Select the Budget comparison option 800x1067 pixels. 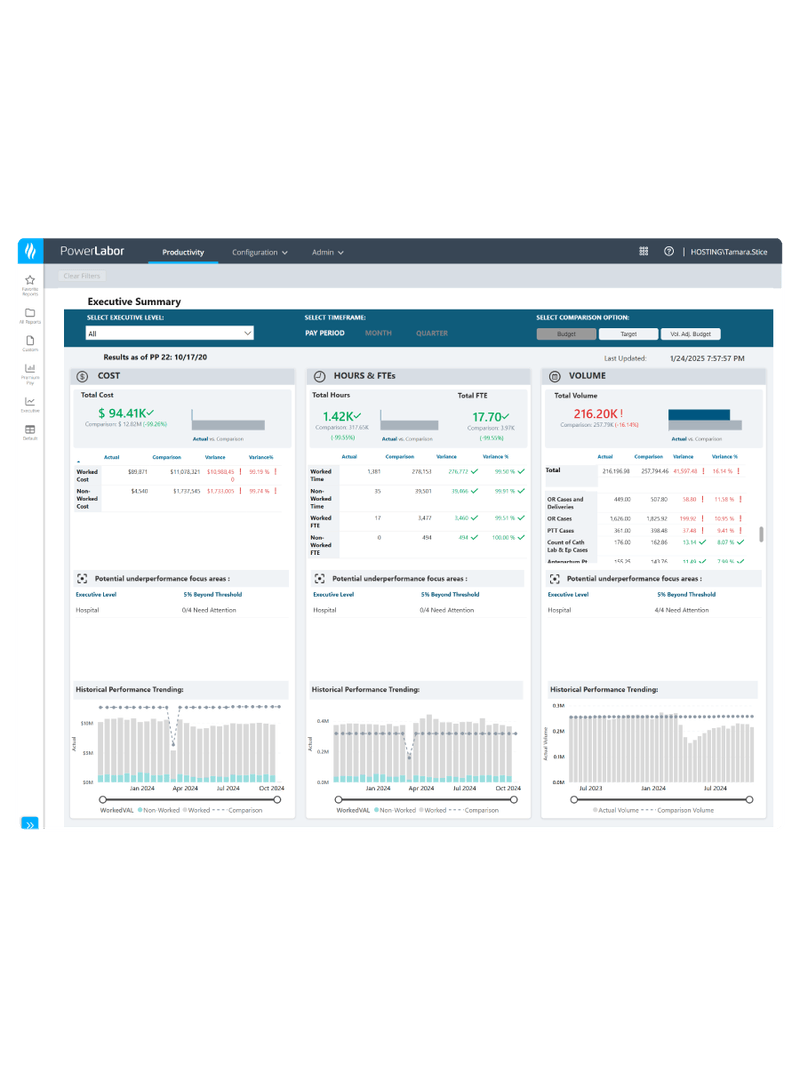tap(566, 334)
